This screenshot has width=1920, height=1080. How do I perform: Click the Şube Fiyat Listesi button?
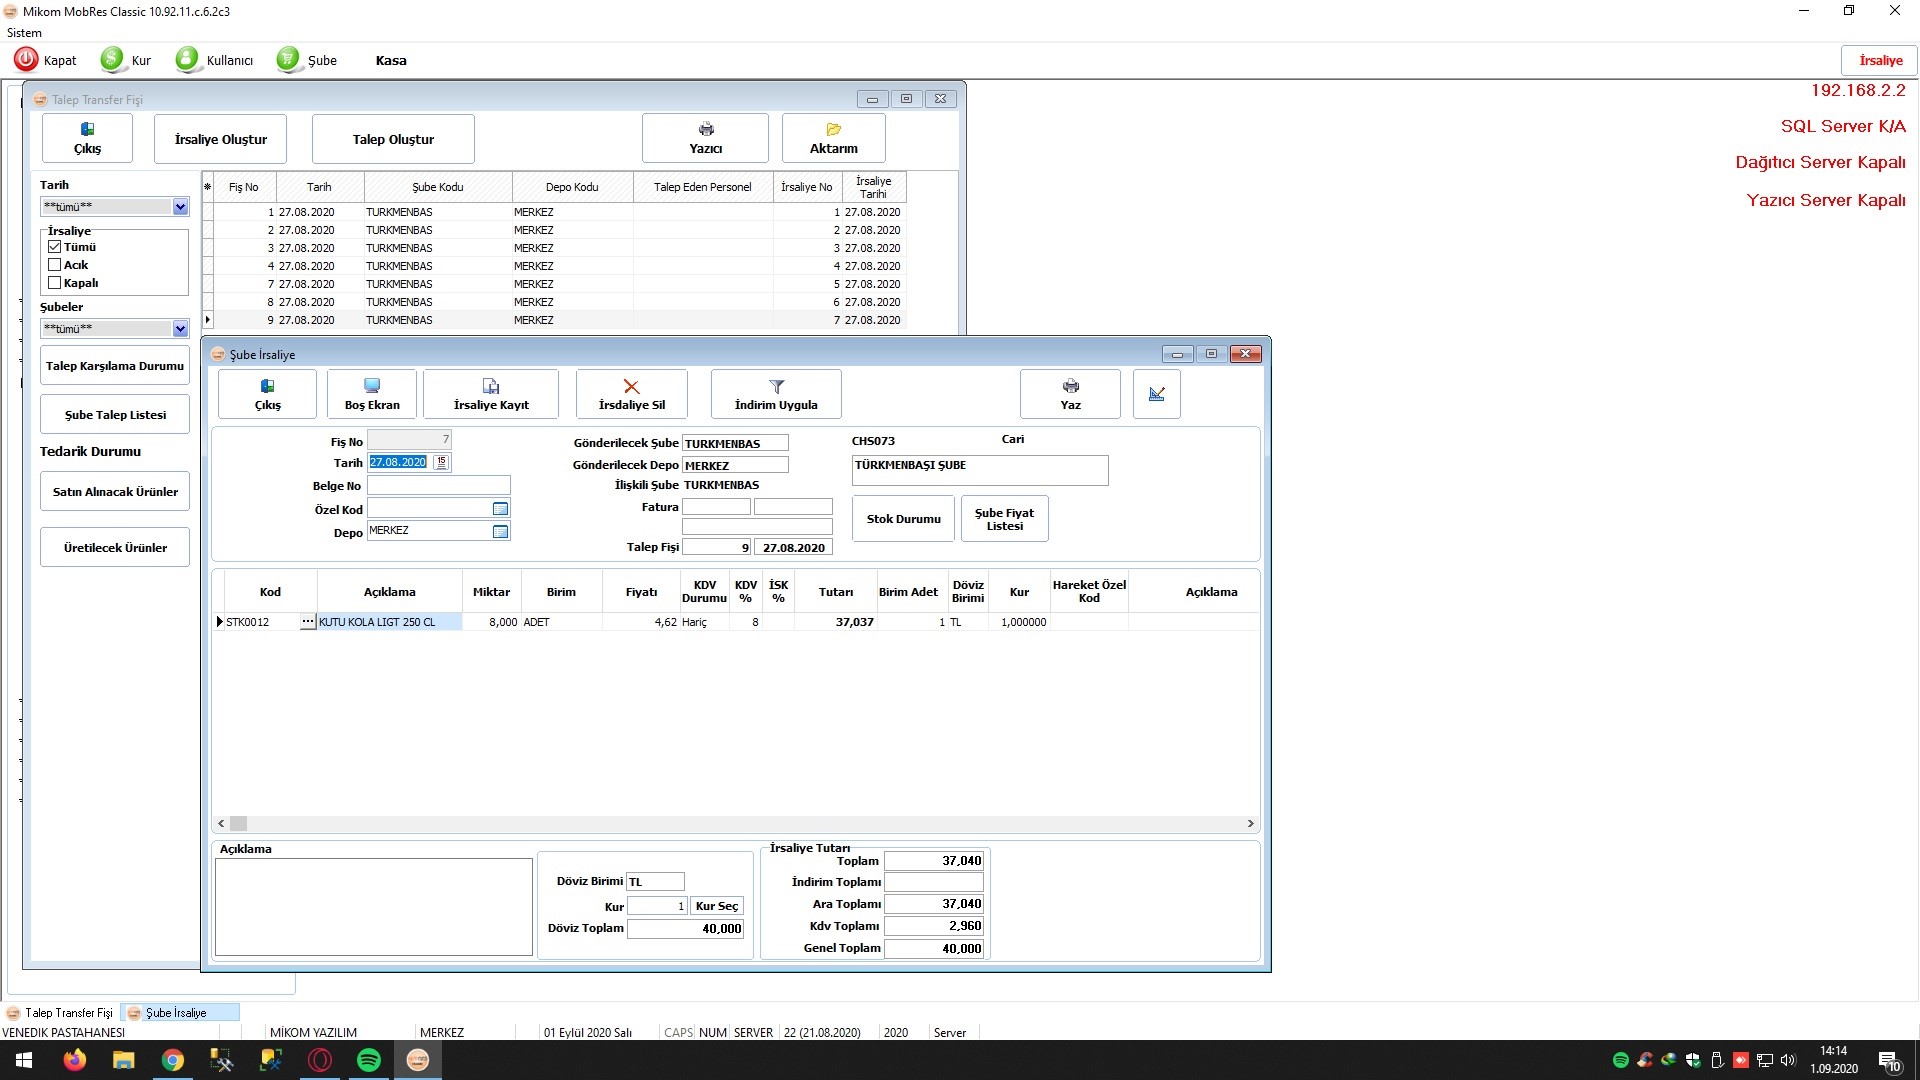click(x=1004, y=519)
